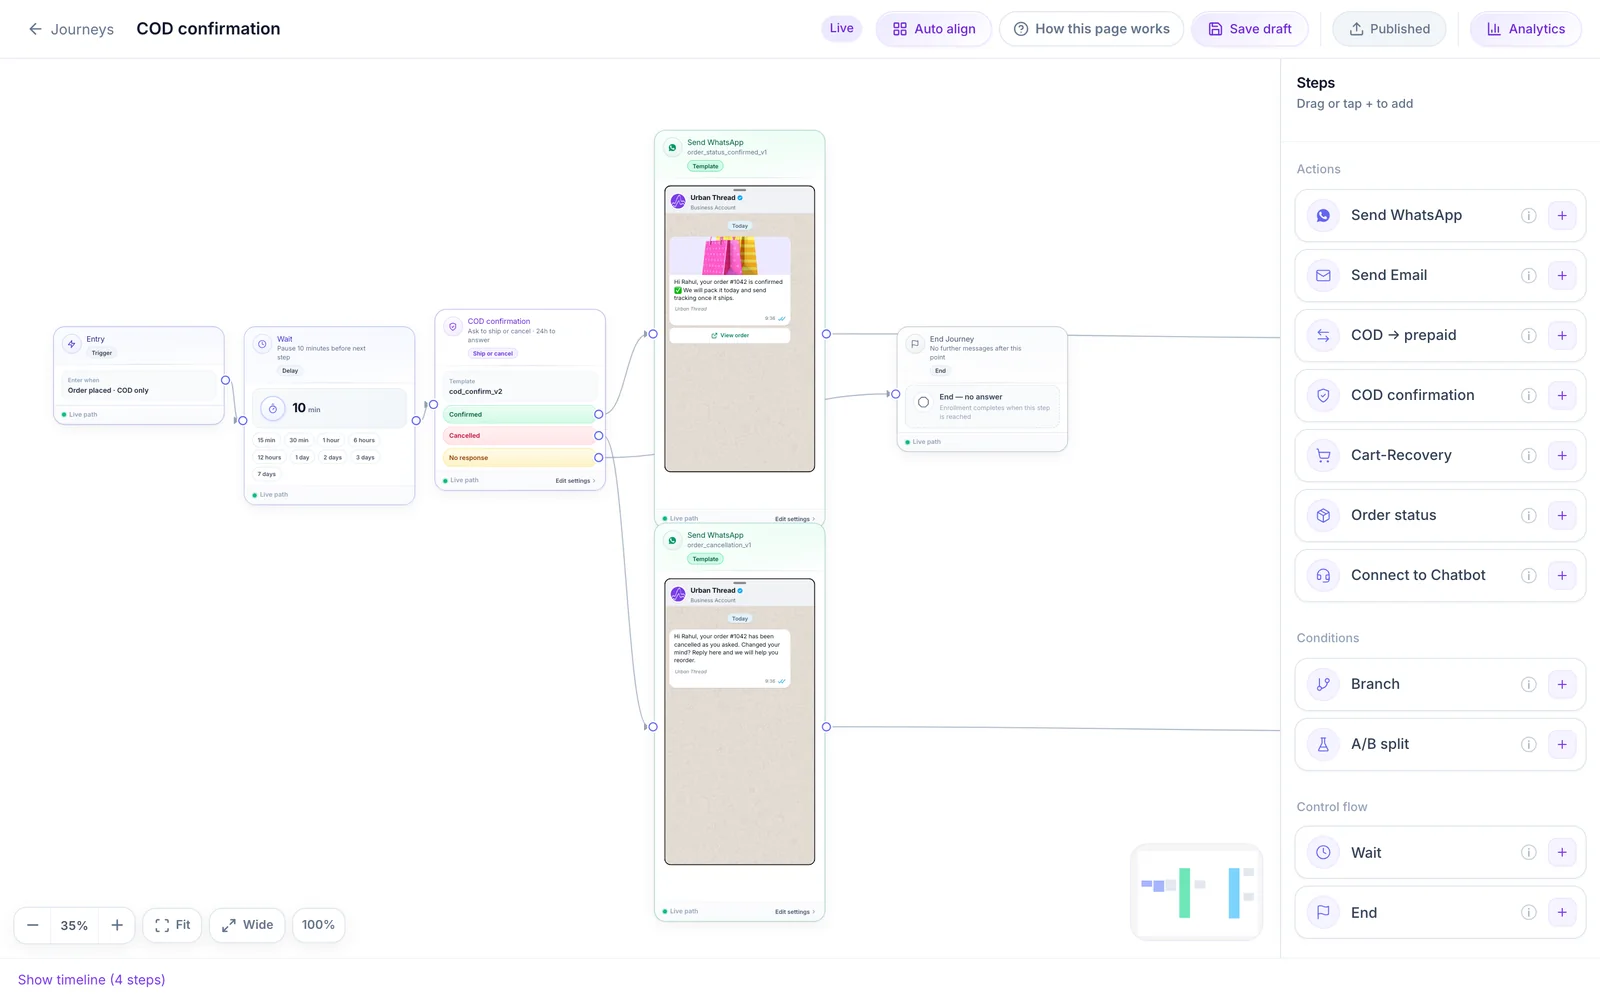Screen dimensions: 1600x1000
Task: Add an End step with plus
Action: (1562, 912)
